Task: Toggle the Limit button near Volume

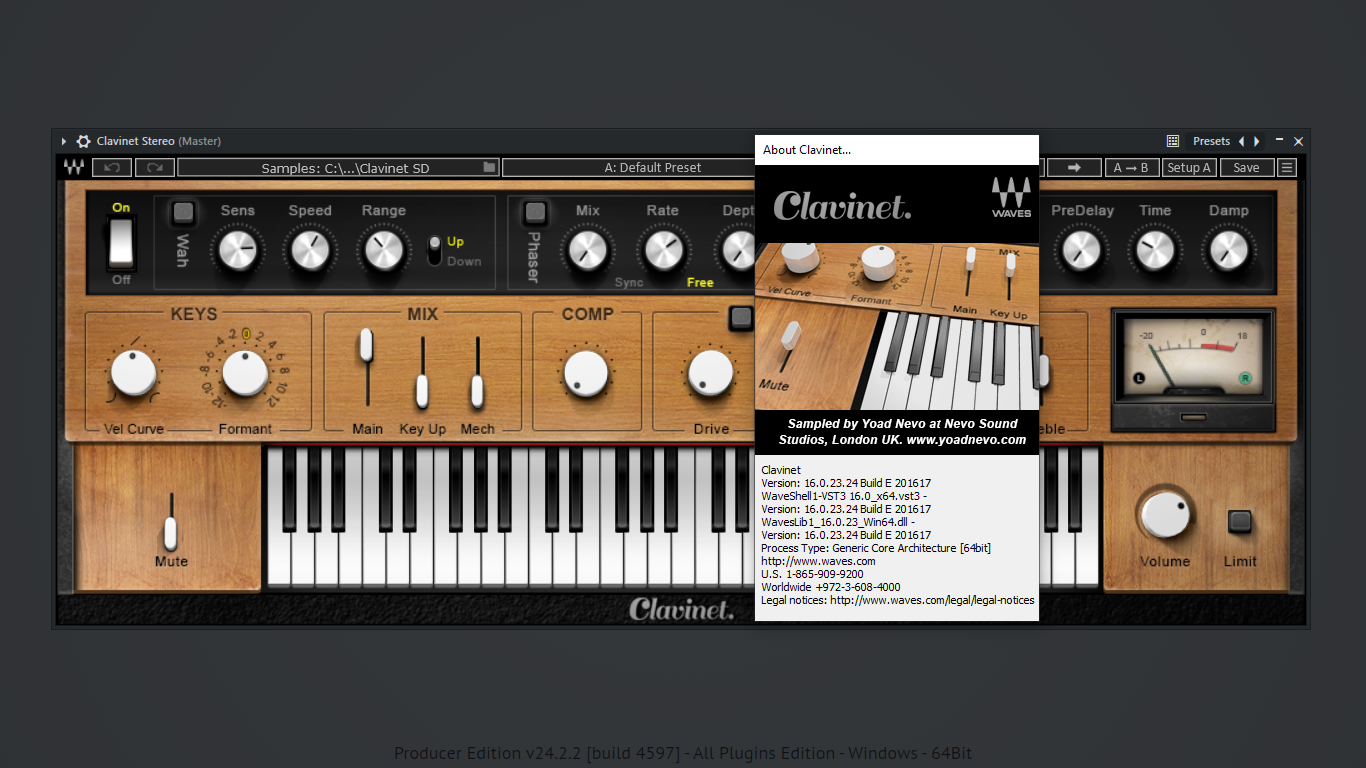Action: coord(1240,521)
